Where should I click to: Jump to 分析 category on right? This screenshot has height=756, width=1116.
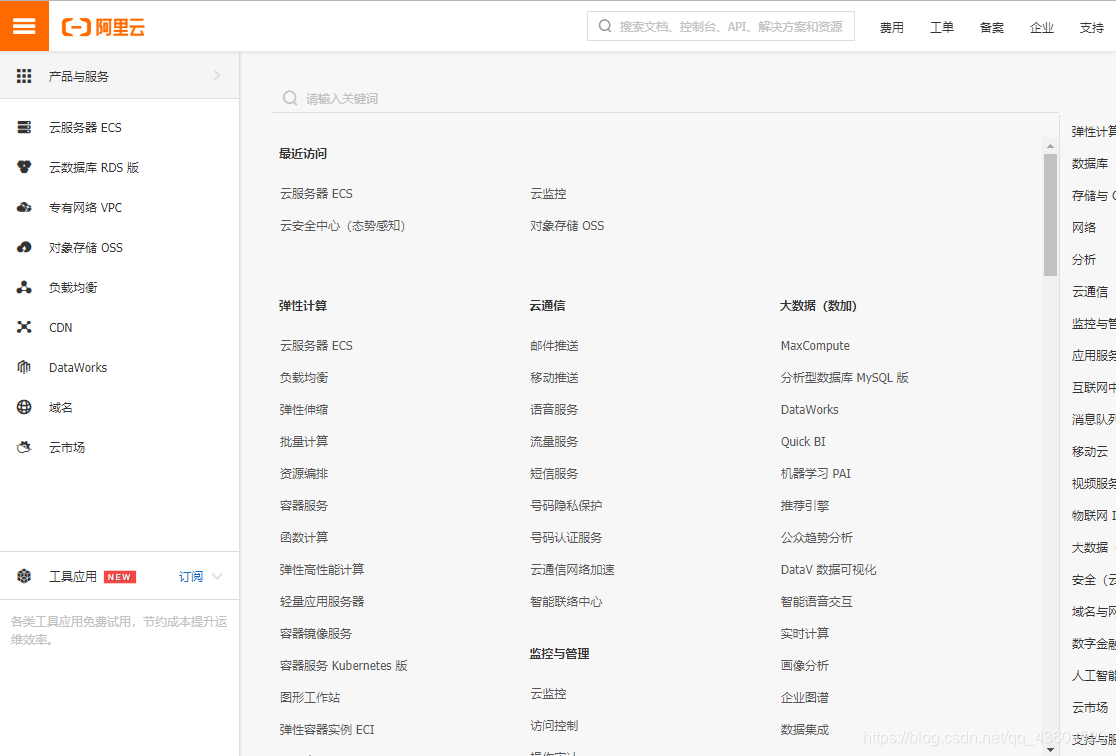[1084, 259]
